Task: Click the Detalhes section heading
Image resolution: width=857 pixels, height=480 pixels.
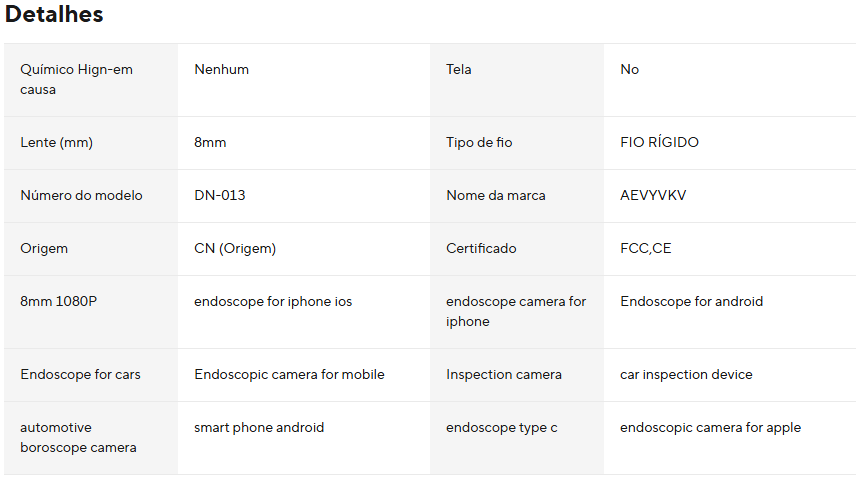Action: 54,15
